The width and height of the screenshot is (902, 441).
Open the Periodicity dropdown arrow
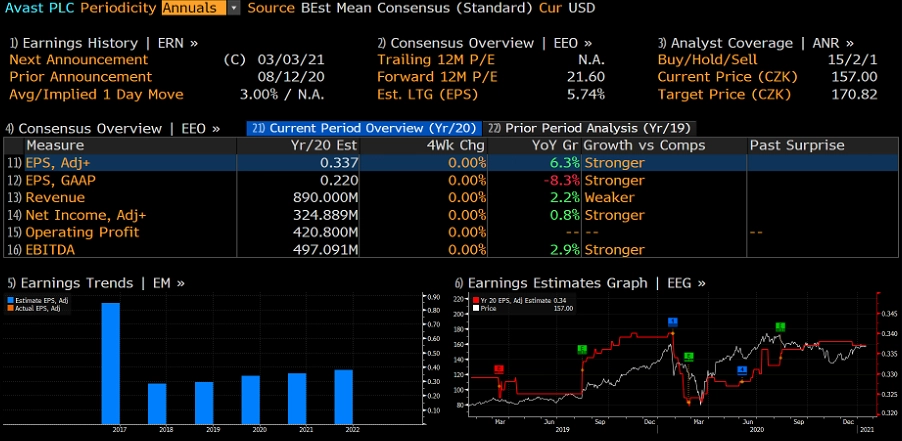(234, 8)
